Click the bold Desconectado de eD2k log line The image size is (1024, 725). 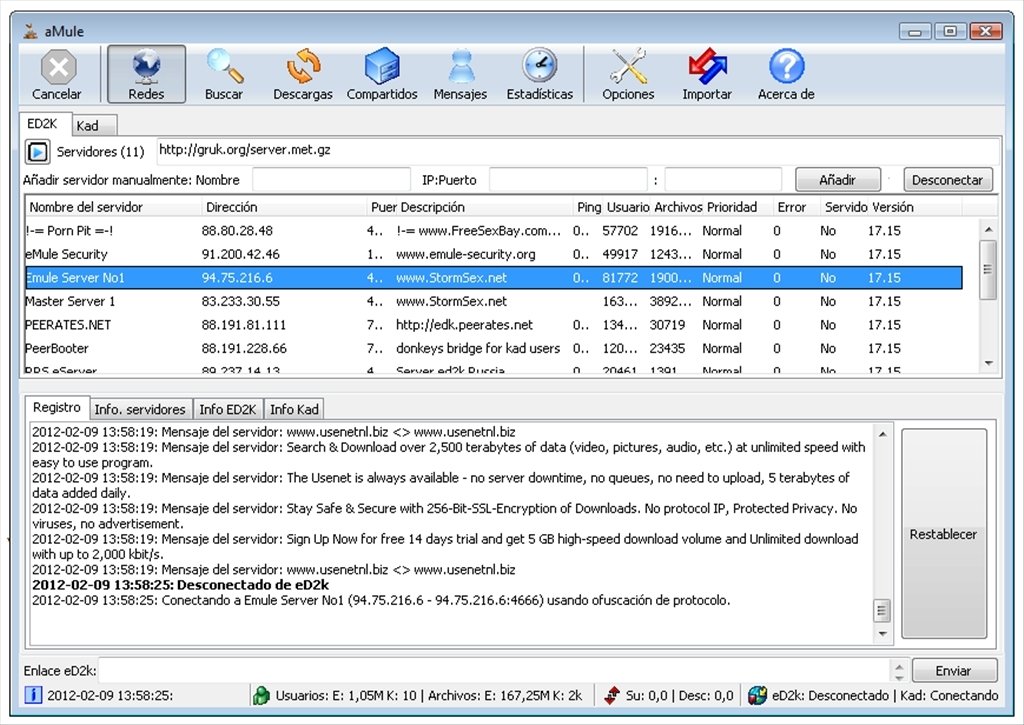point(180,585)
